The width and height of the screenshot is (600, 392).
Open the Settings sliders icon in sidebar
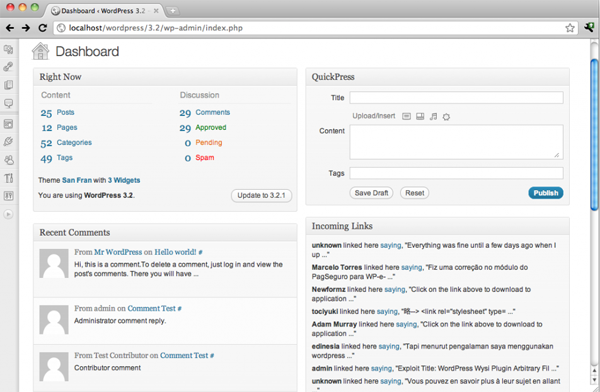tap(8, 196)
